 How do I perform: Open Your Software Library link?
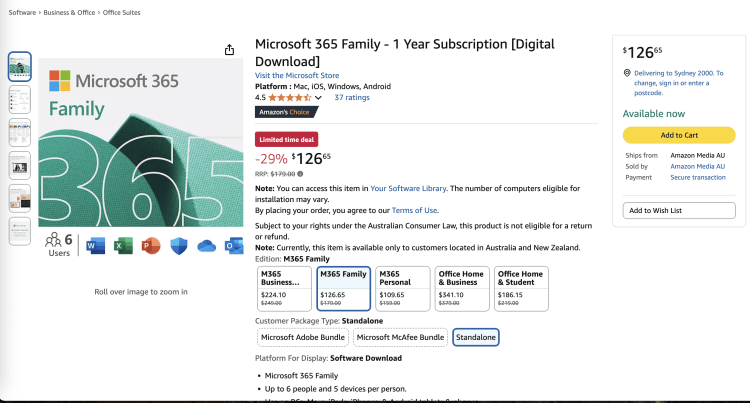coord(408,188)
